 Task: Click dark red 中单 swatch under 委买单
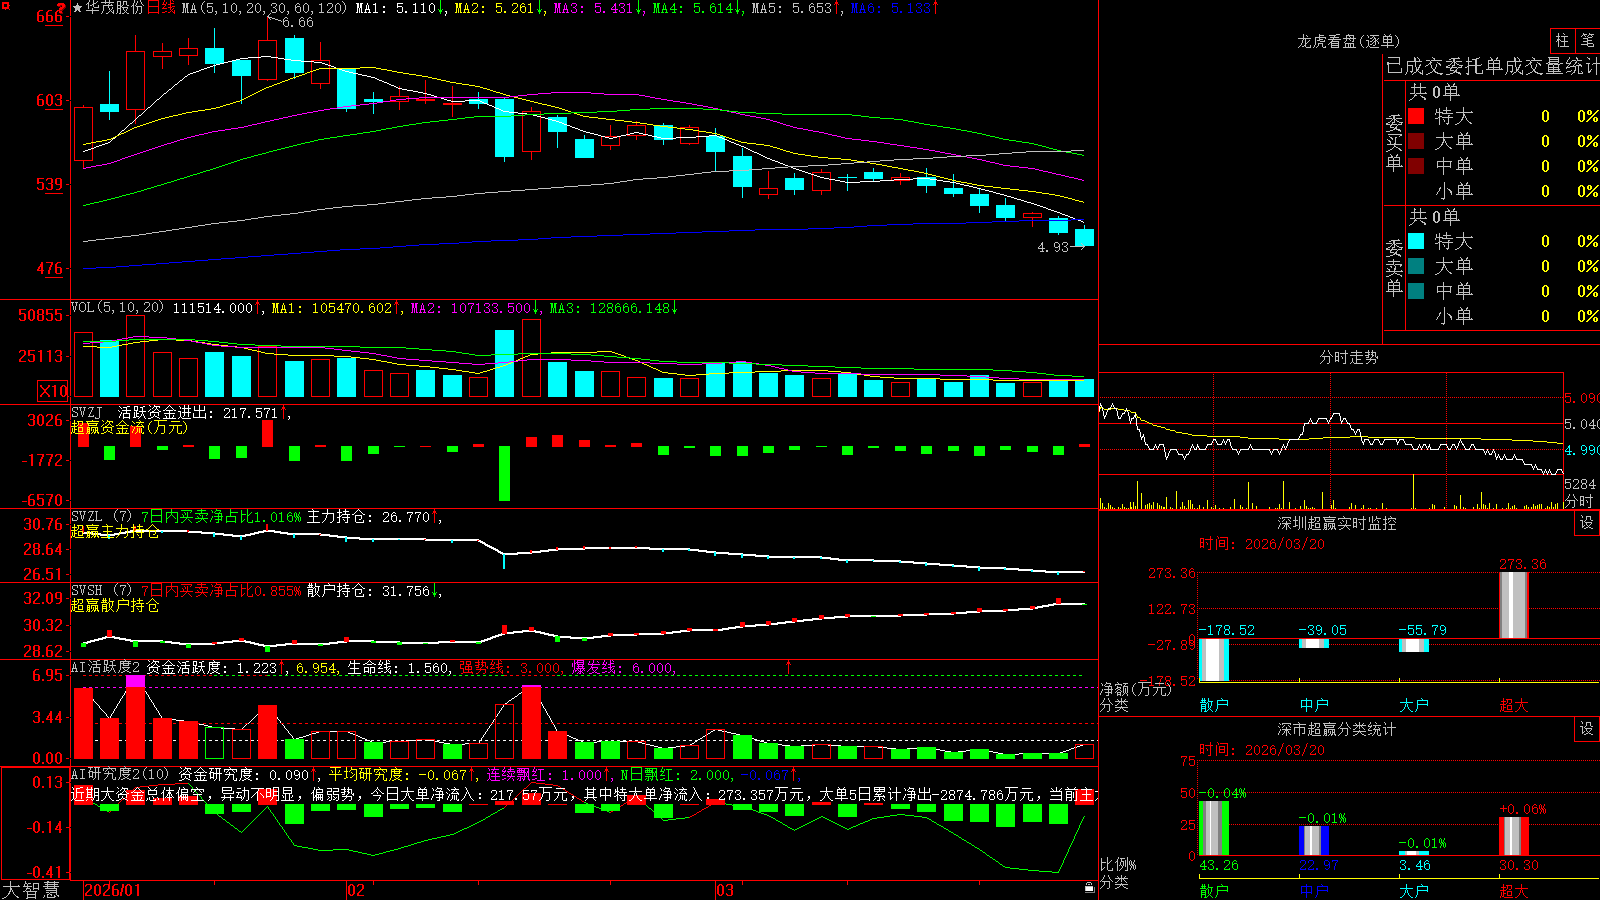(1416, 165)
